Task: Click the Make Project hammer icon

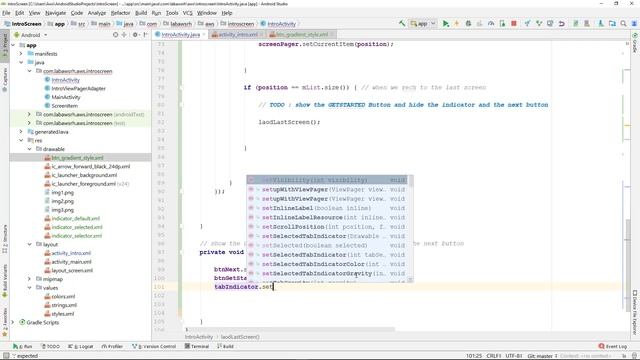Action: pyautogui.click(x=402, y=24)
